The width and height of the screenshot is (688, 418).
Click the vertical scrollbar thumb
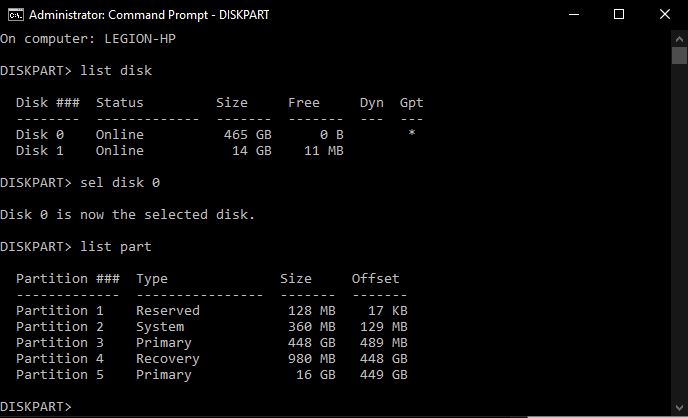tap(679, 56)
